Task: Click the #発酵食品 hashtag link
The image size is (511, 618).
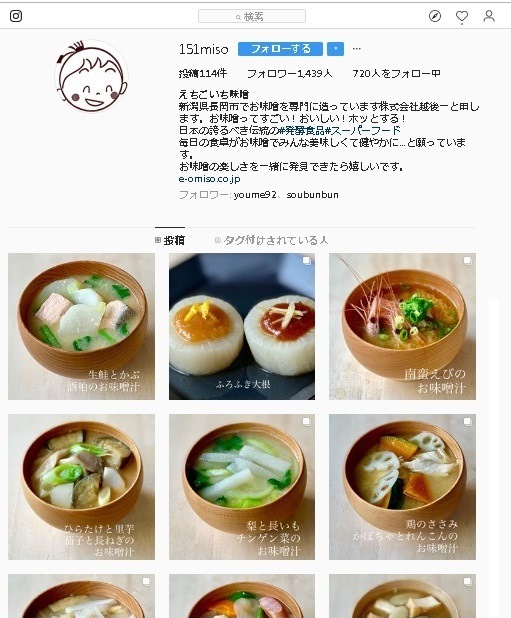Action: [x=301, y=130]
